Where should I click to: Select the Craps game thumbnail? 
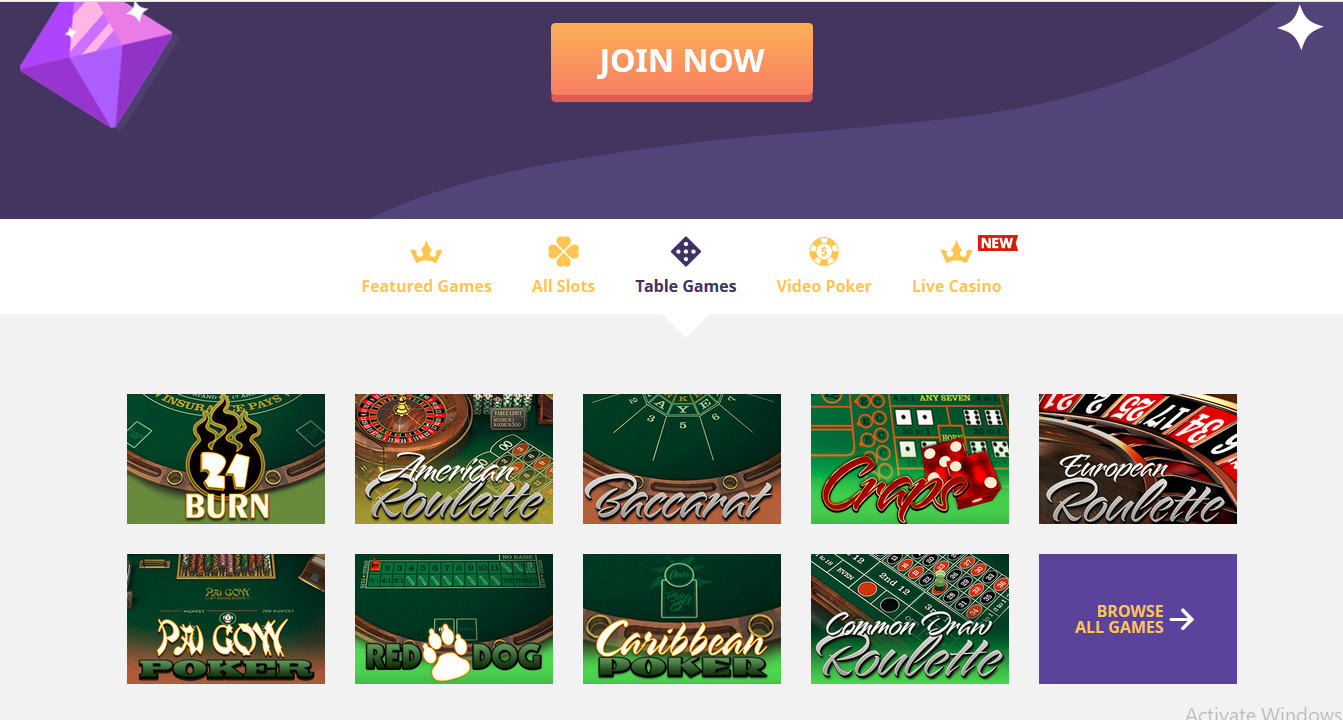coord(910,459)
